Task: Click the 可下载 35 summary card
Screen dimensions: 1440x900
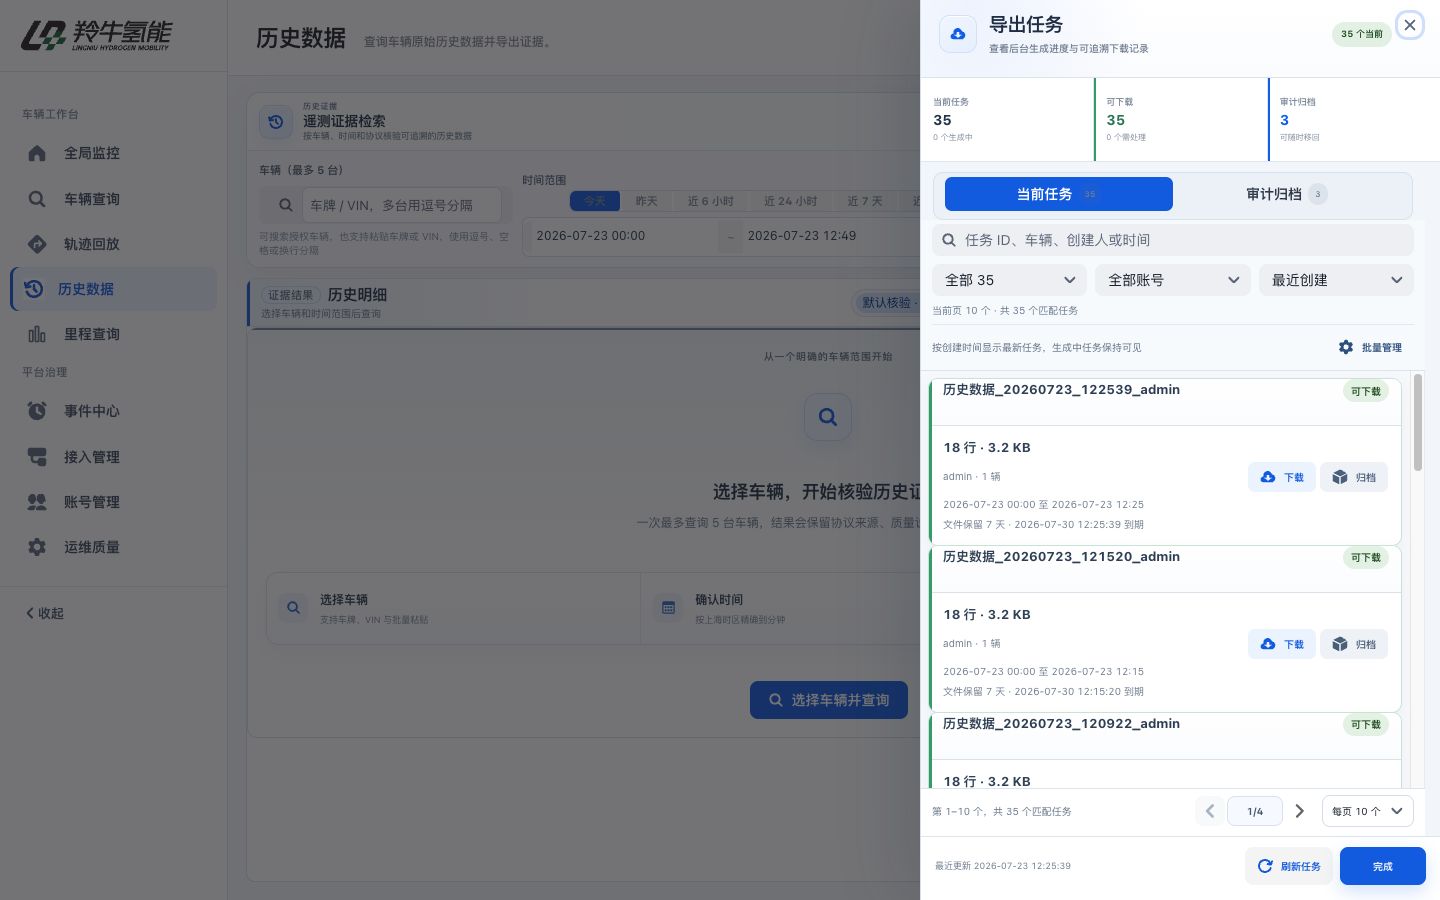Action: [1181, 119]
